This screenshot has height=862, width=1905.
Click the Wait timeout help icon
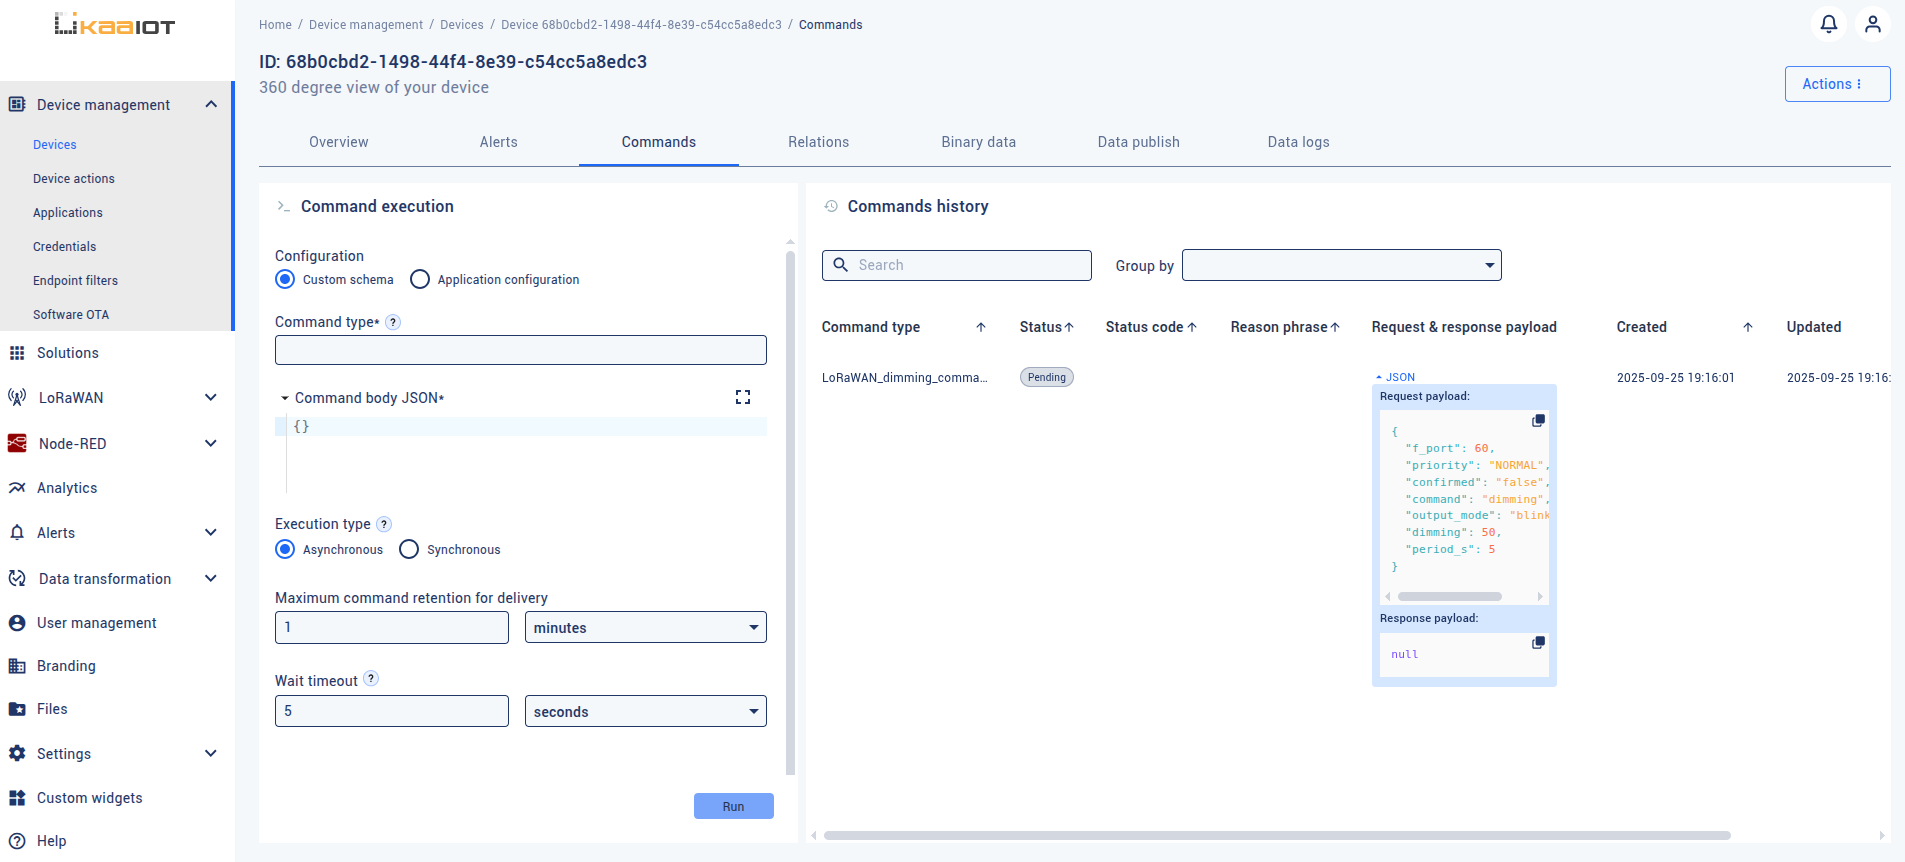(x=371, y=679)
